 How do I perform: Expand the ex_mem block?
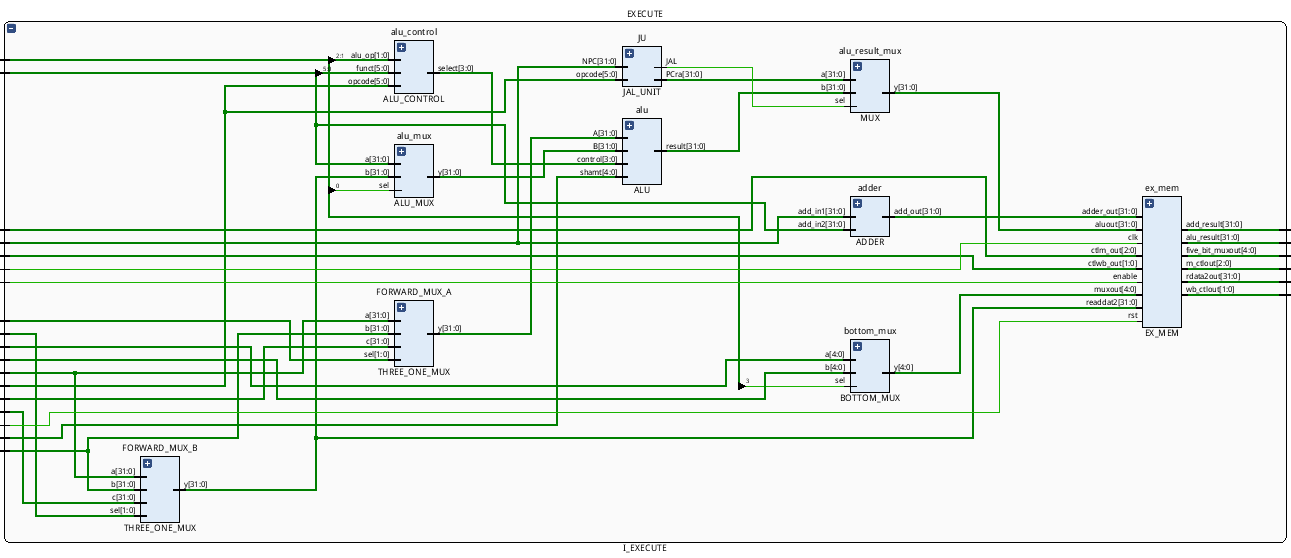(x=1149, y=203)
